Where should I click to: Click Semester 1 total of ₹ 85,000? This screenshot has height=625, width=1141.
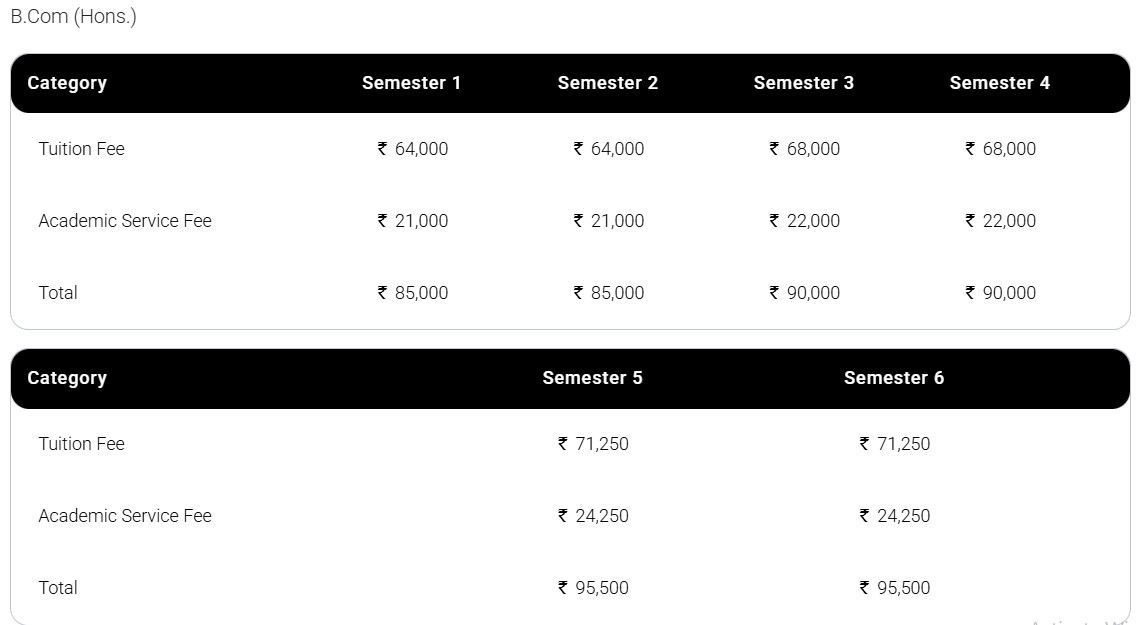coord(413,293)
